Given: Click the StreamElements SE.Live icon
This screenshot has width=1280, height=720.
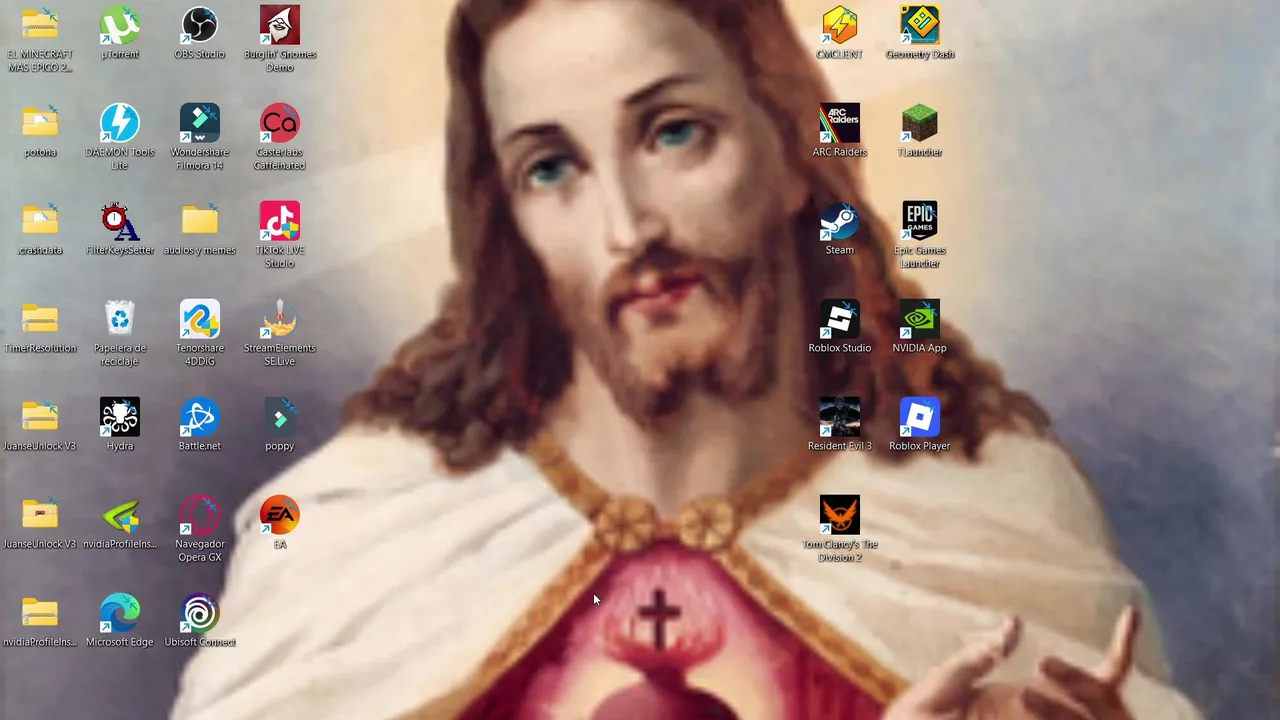Looking at the screenshot, I should [280, 320].
